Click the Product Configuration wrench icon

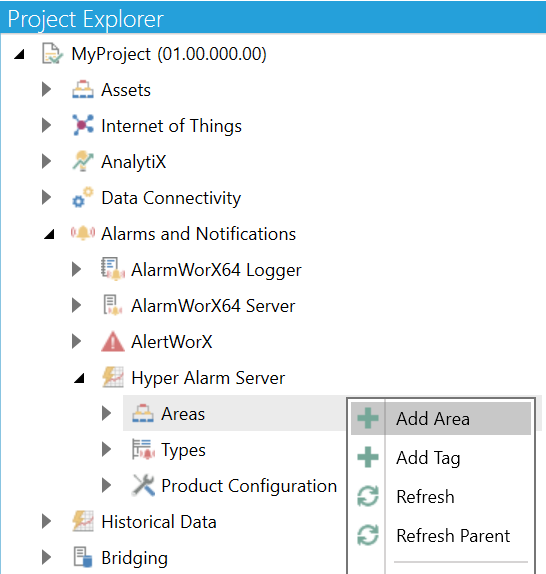click(143, 485)
